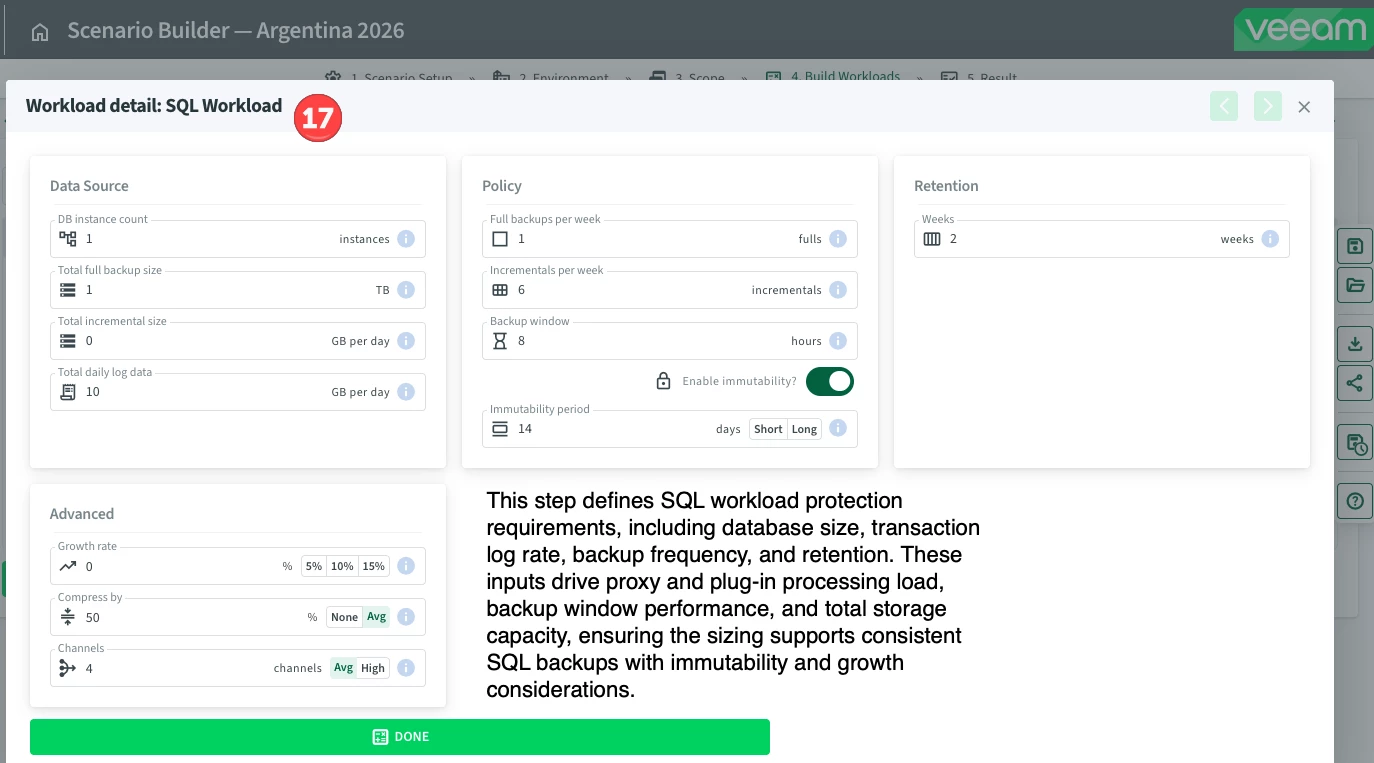Click info icon for Total daily log data
Viewport: 1374px width, 763px height.
(406, 392)
